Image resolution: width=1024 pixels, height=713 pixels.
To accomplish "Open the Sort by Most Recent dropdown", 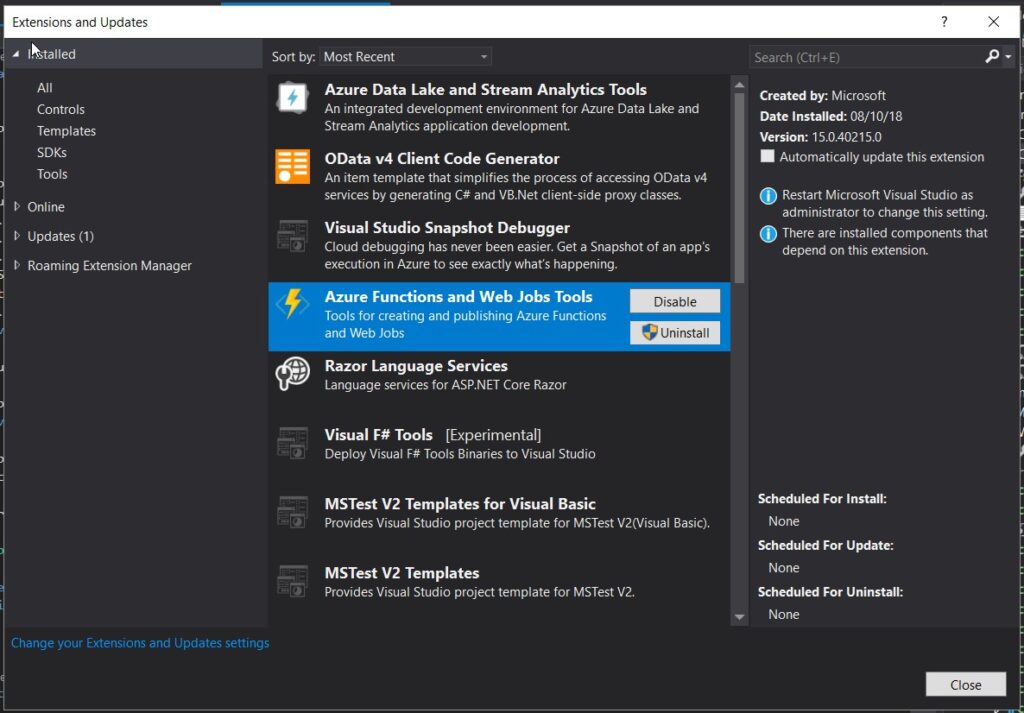I will [405, 57].
